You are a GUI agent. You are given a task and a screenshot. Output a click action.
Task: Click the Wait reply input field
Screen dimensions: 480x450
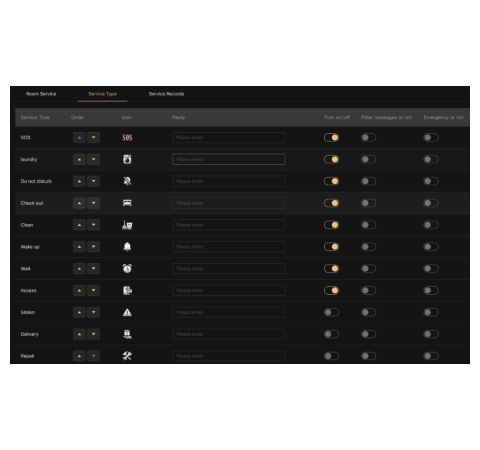click(229, 269)
